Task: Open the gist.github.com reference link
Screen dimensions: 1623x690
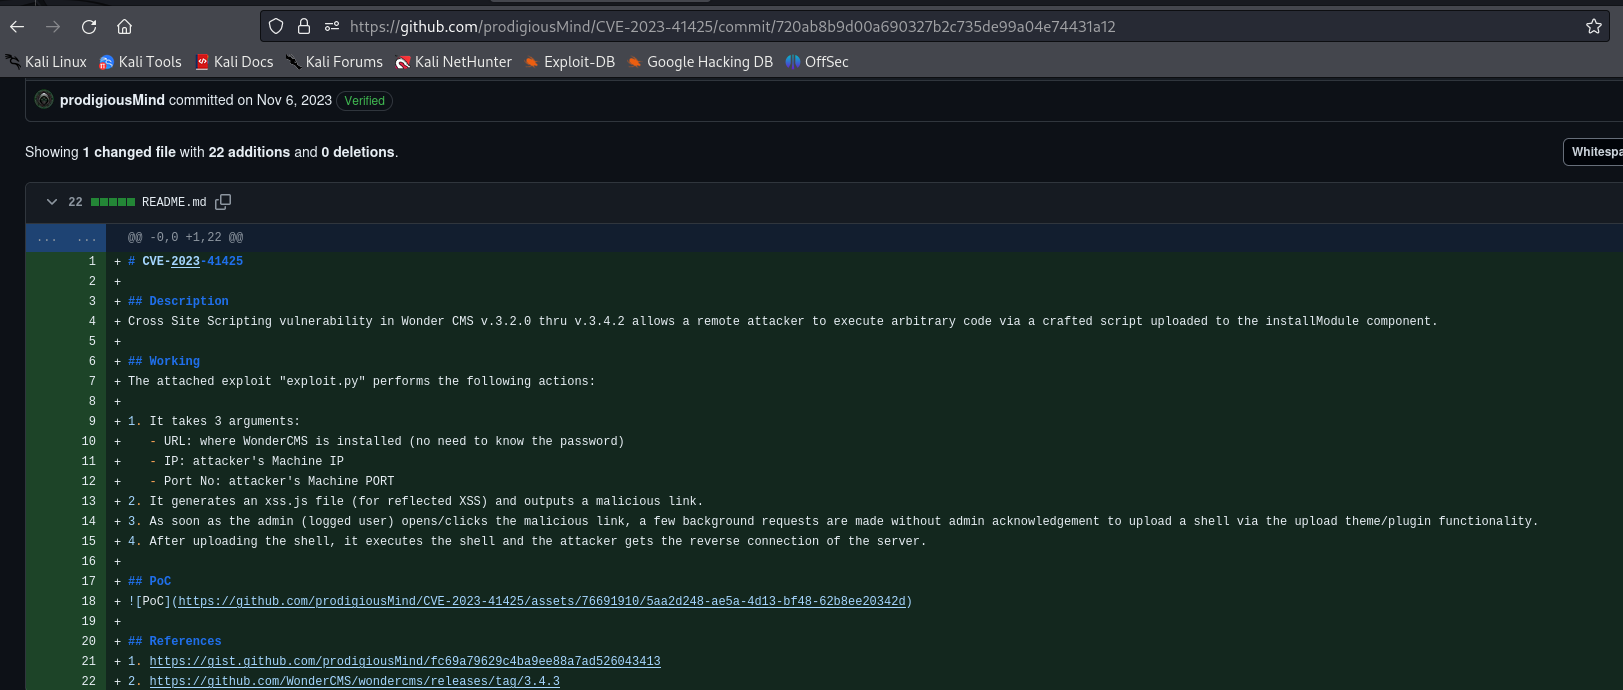Action: [x=405, y=661]
